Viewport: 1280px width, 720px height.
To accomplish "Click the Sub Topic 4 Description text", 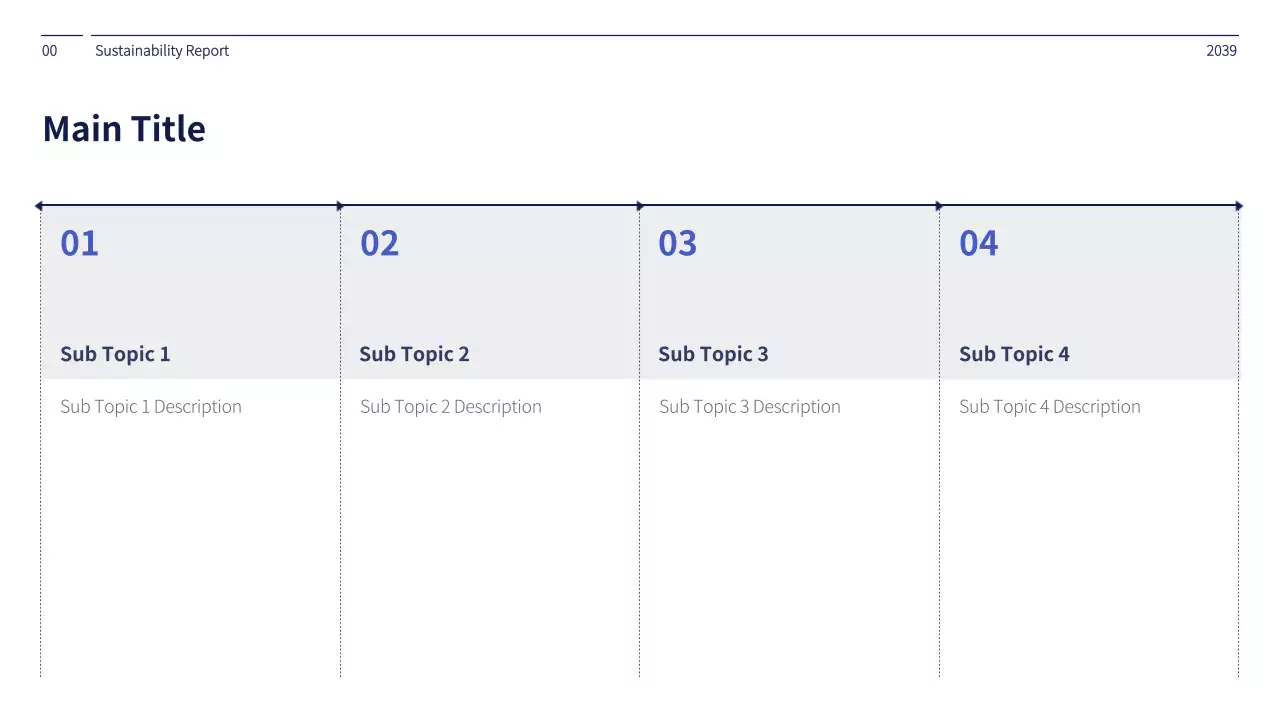I will click(x=1050, y=407).
